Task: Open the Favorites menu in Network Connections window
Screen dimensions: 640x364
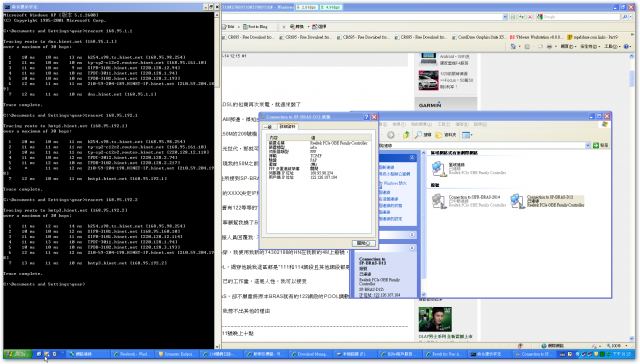Action: click(x=421, y=124)
